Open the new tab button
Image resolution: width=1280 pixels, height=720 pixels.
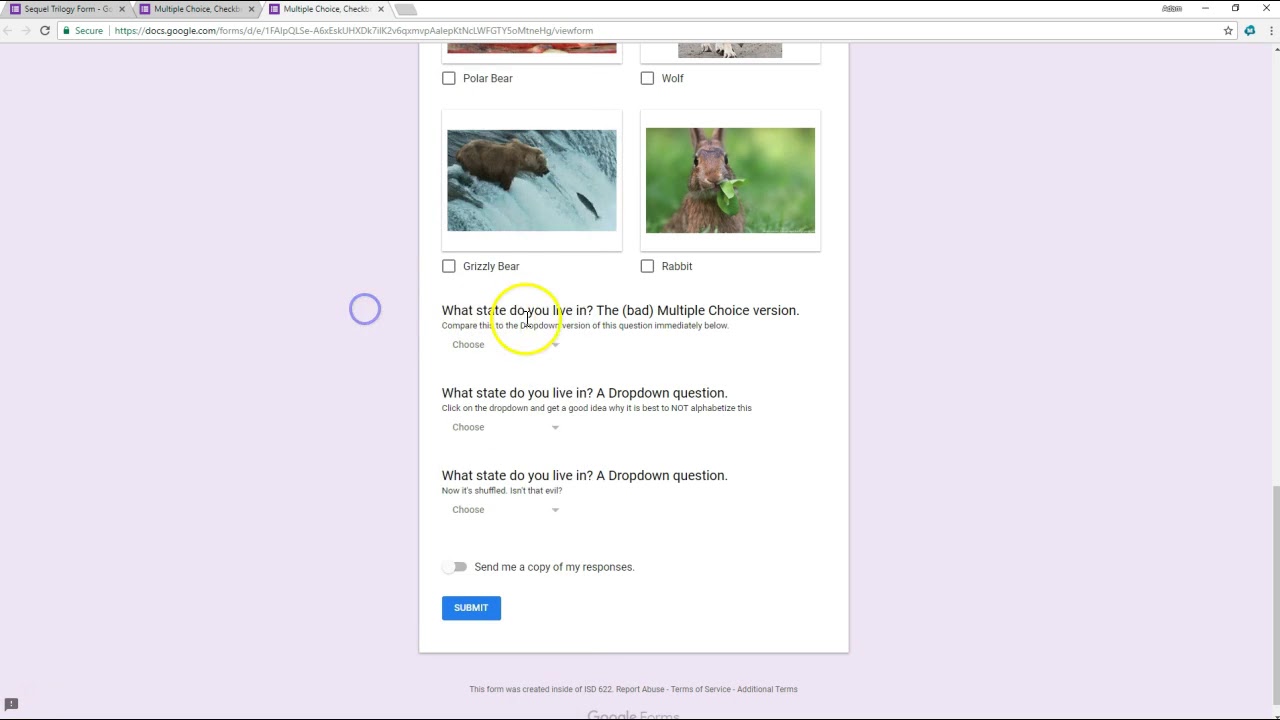(x=405, y=10)
